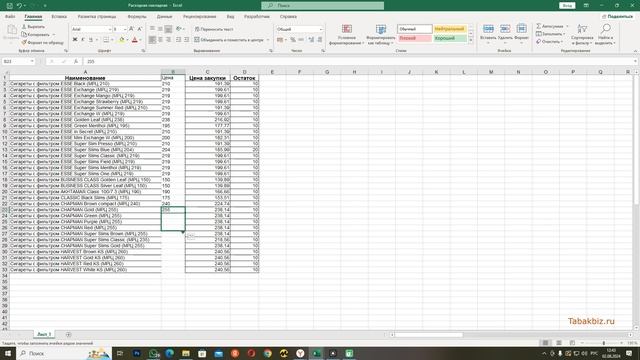Open Excel from the Windows taskbar
Image resolution: width=640 pixels, height=360 pixels.
coord(317,353)
